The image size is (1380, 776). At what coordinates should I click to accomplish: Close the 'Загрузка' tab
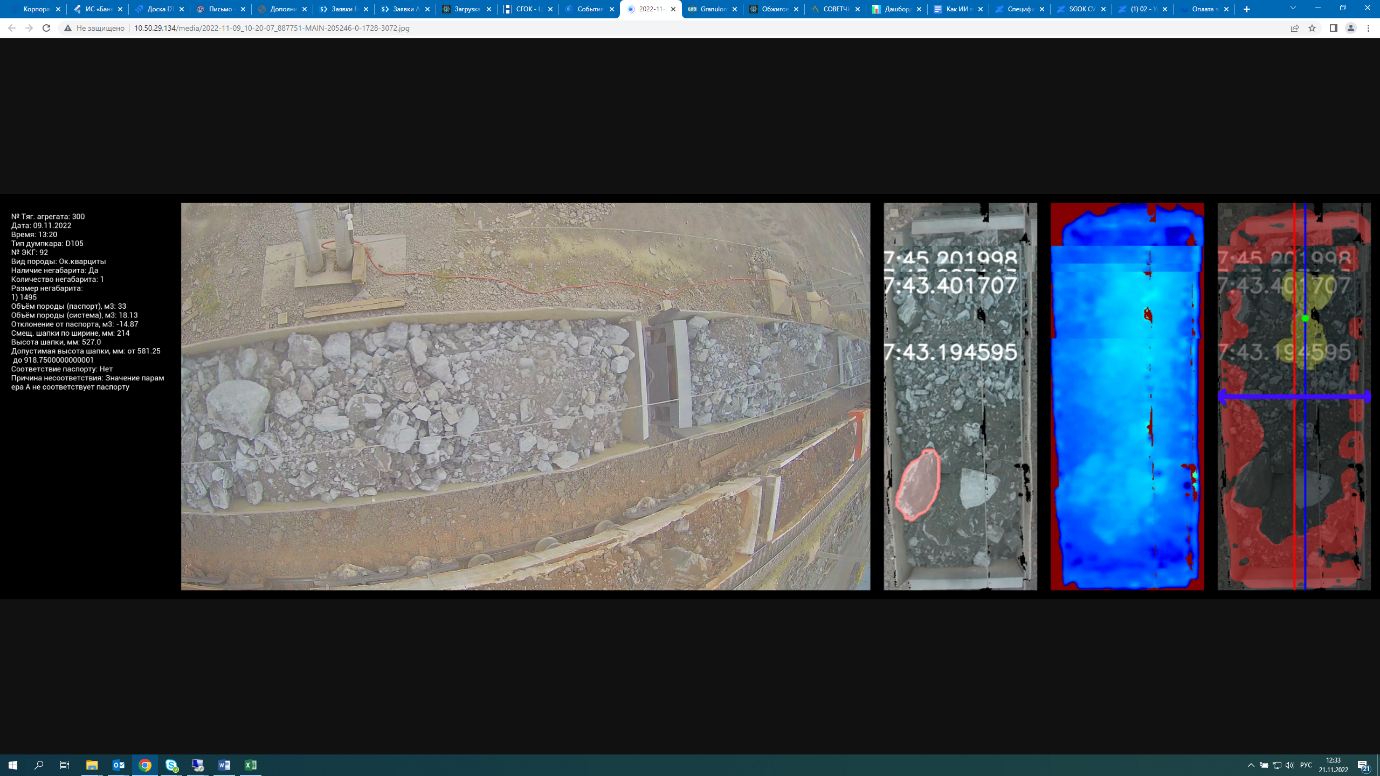coord(489,9)
